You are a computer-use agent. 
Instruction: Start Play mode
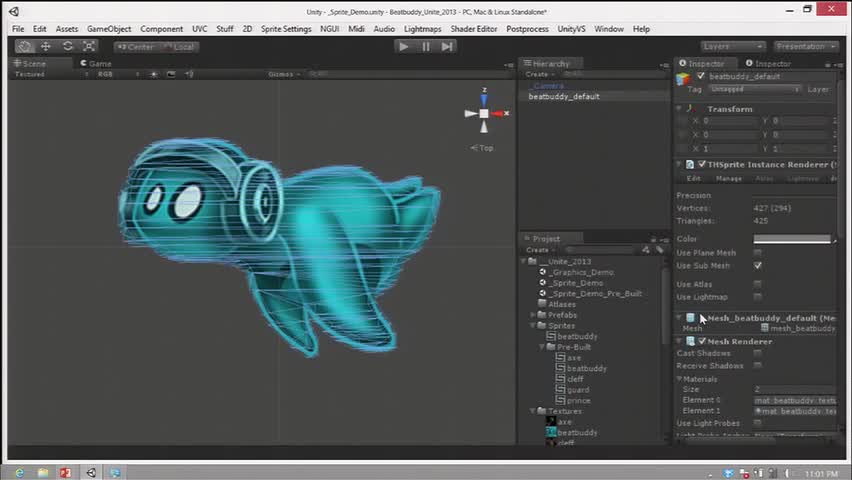(x=403, y=47)
